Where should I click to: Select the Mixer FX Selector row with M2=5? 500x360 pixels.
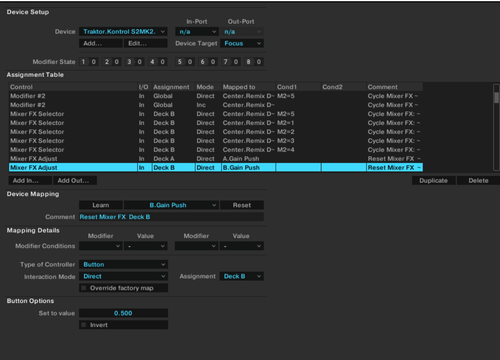216,114
